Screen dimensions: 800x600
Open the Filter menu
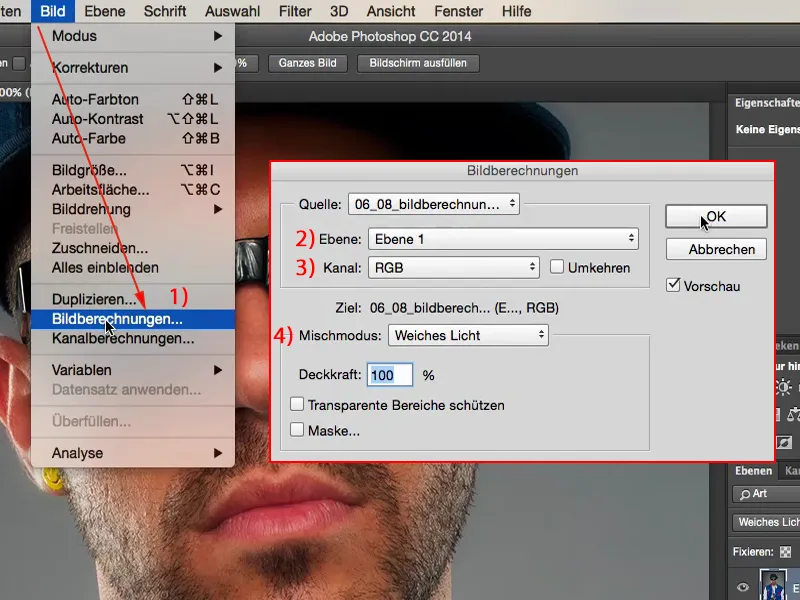[295, 11]
